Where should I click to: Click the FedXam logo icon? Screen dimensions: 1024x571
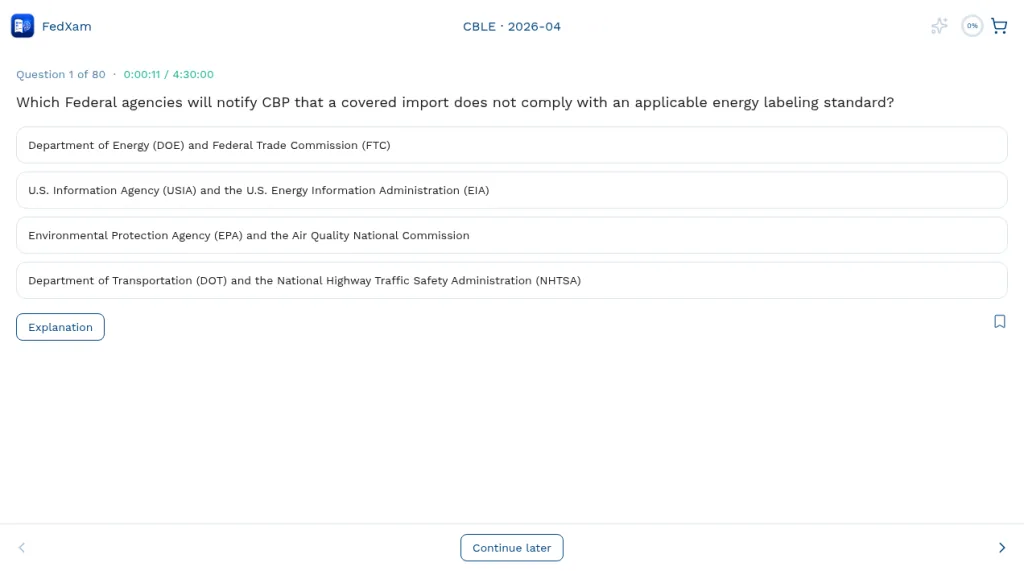tap(22, 26)
